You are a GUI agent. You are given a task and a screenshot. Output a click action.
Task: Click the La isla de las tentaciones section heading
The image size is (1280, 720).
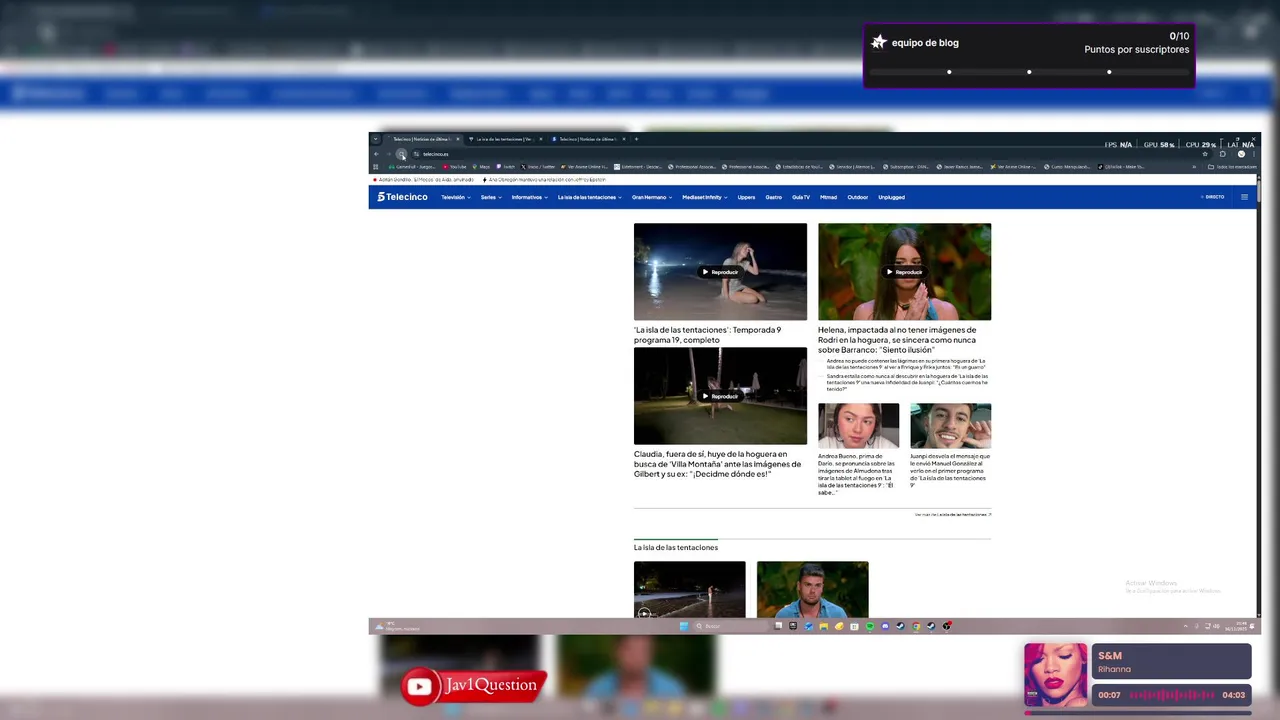coord(676,547)
